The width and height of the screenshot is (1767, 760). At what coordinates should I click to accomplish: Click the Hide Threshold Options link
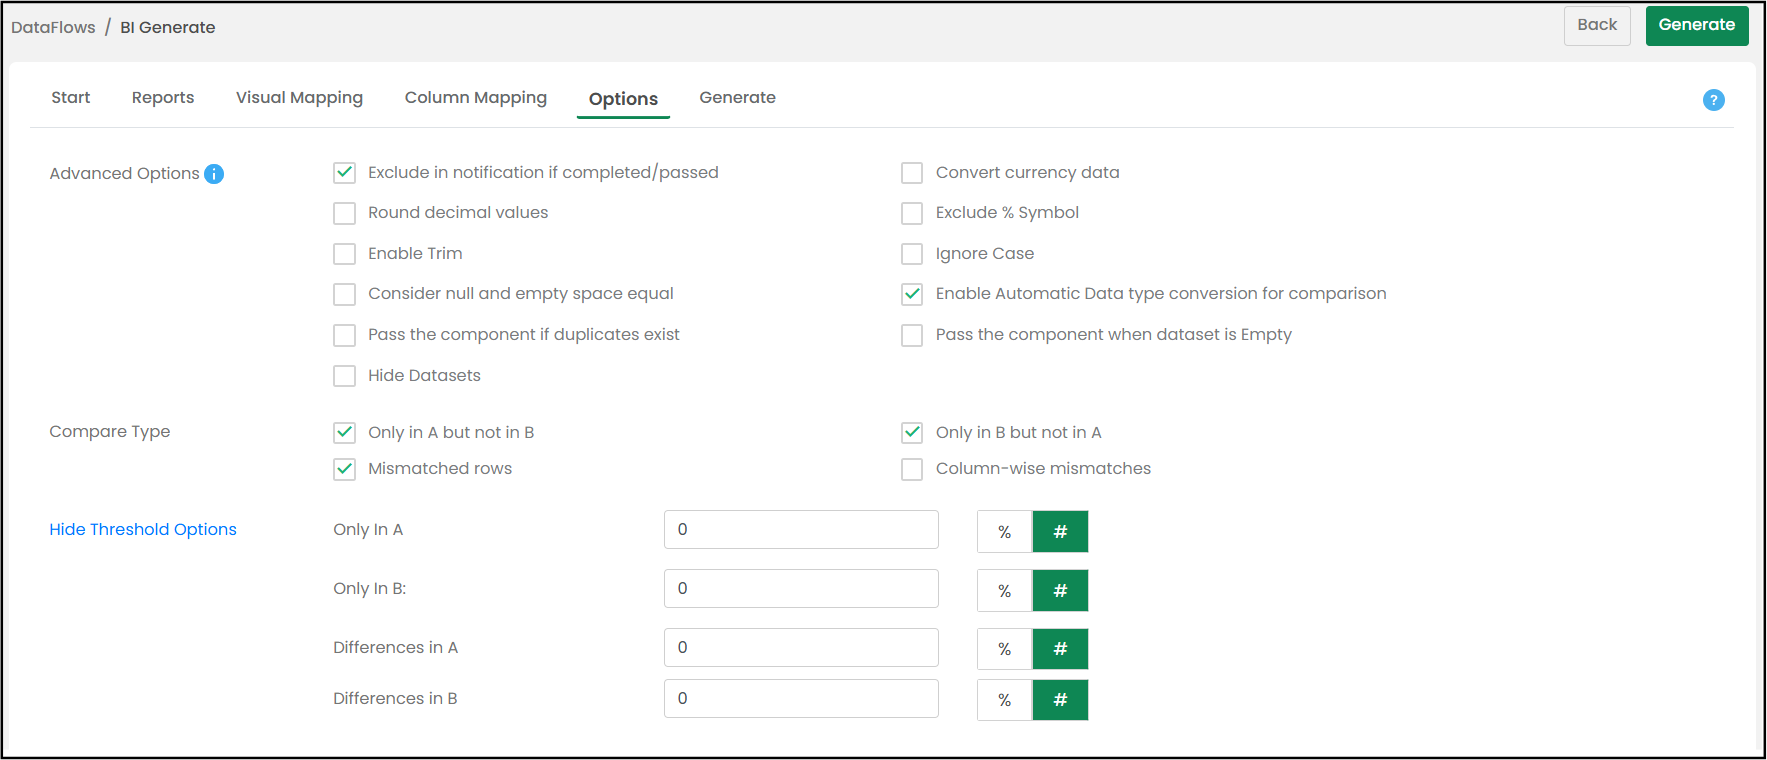point(143,530)
